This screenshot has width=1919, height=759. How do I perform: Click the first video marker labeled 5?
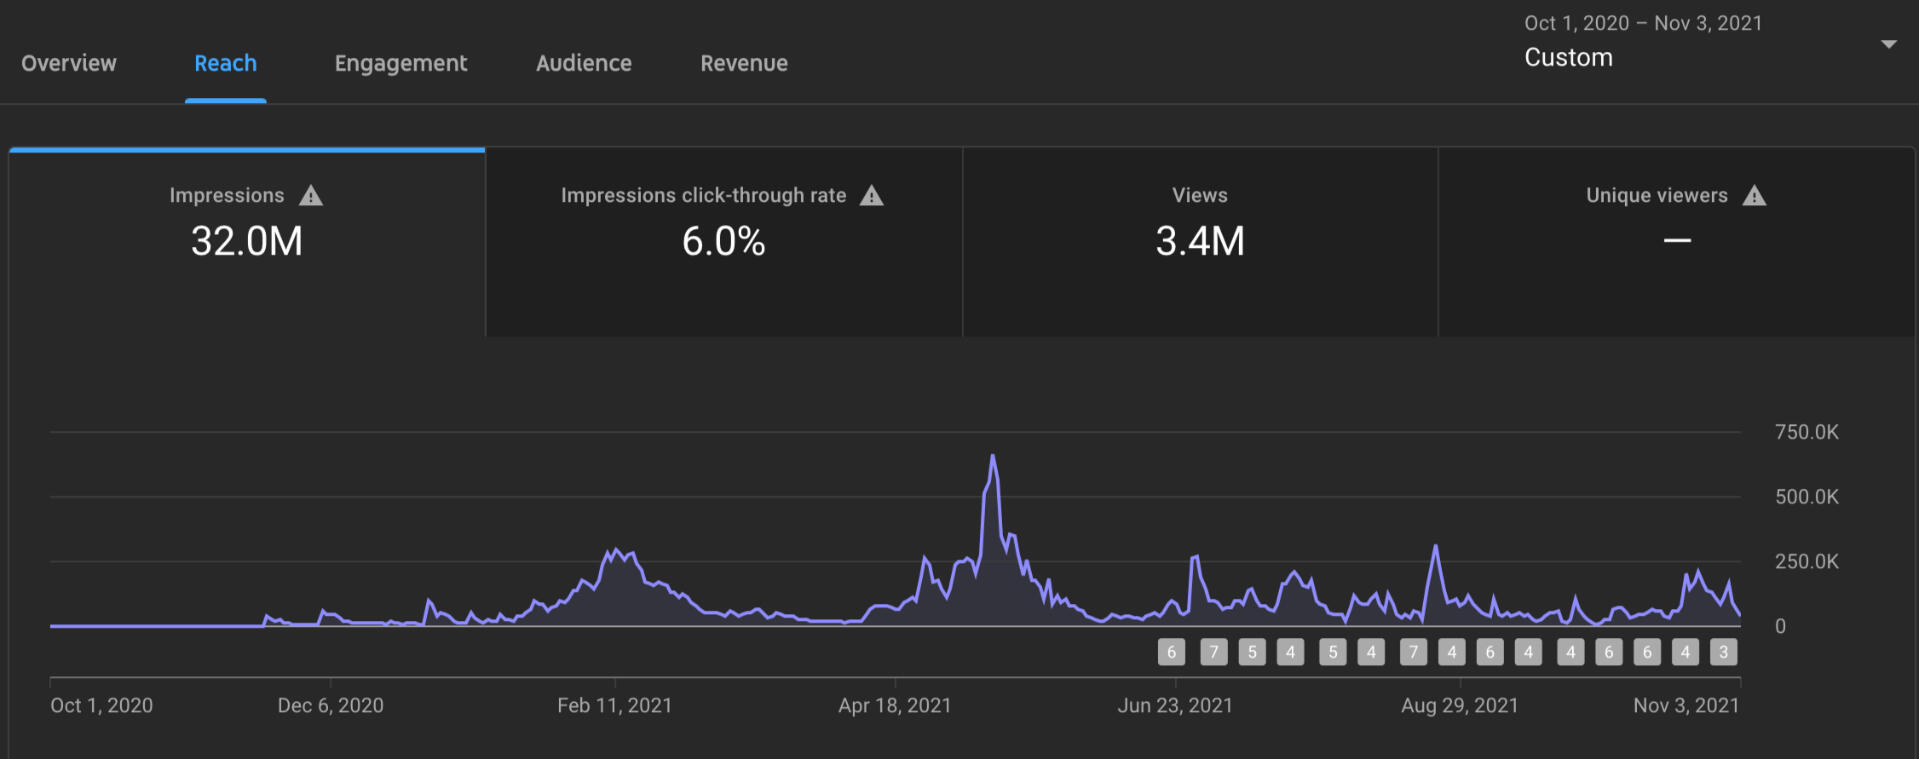click(x=1251, y=652)
